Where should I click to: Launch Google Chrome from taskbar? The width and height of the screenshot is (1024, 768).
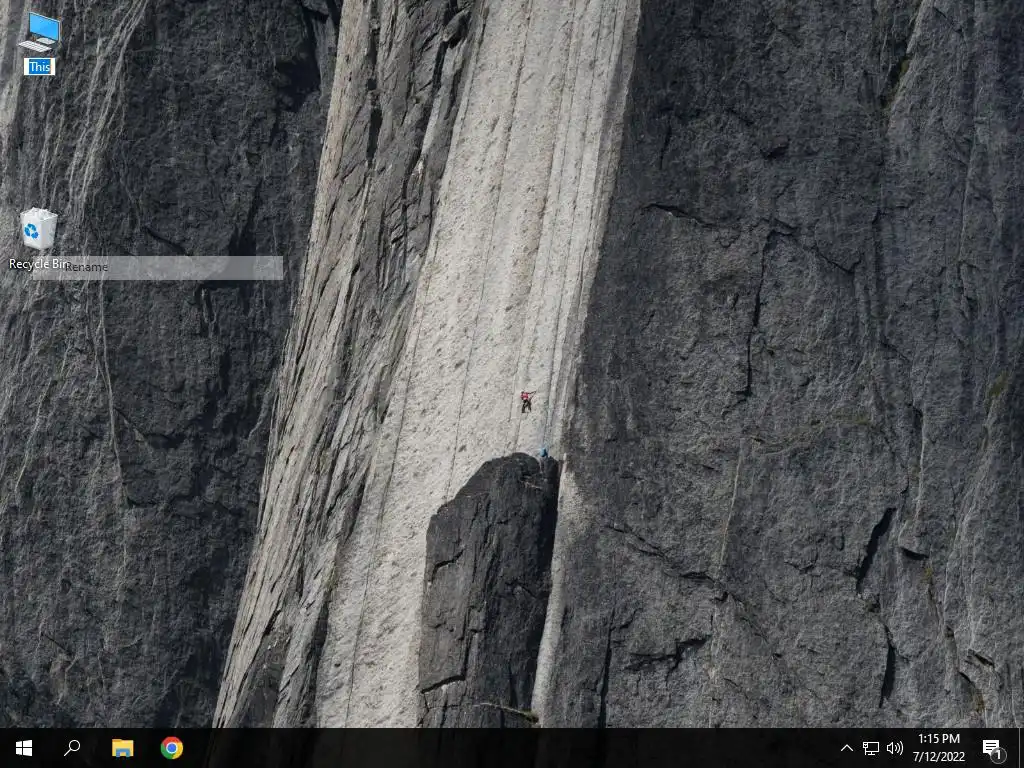pos(172,748)
